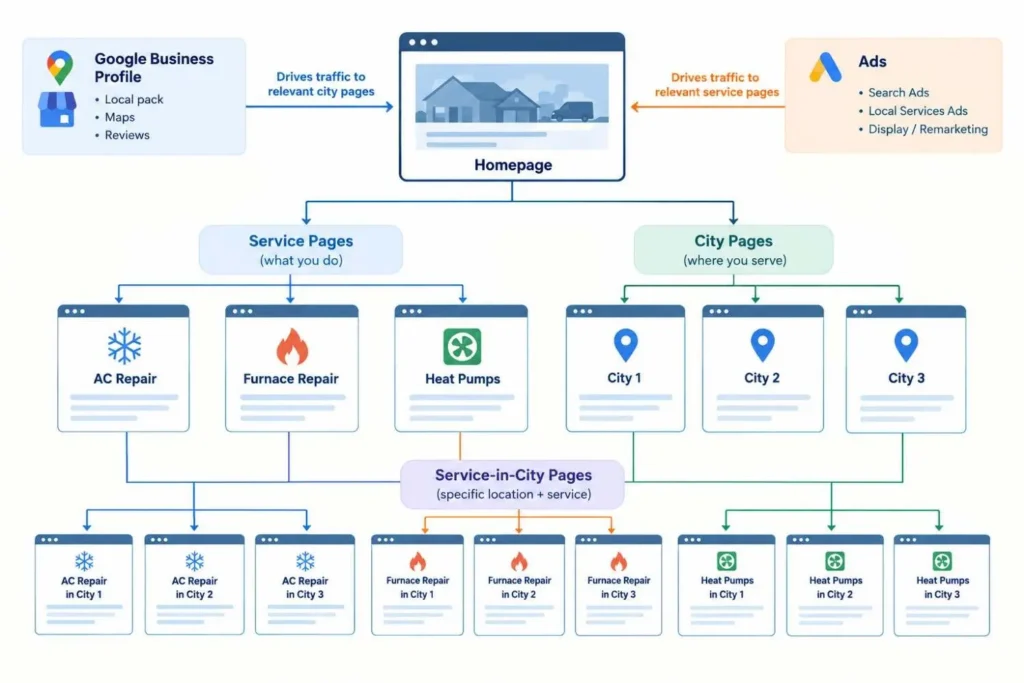The height and width of the screenshot is (683, 1024).
Task: Click 'Drives traffic to relevant city pages' text
Action: coord(321,84)
